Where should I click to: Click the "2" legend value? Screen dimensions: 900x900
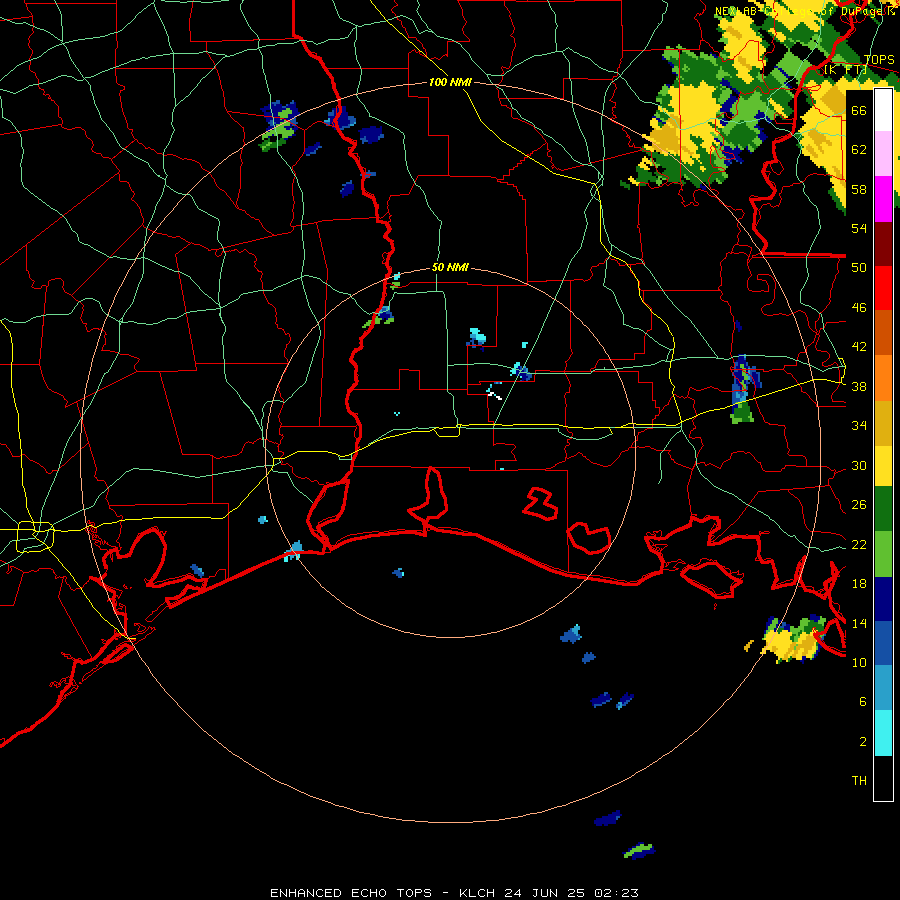point(863,742)
